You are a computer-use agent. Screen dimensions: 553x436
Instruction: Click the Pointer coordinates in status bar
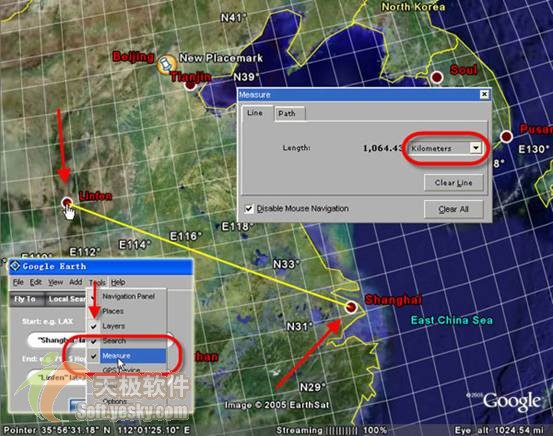coord(97,430)
